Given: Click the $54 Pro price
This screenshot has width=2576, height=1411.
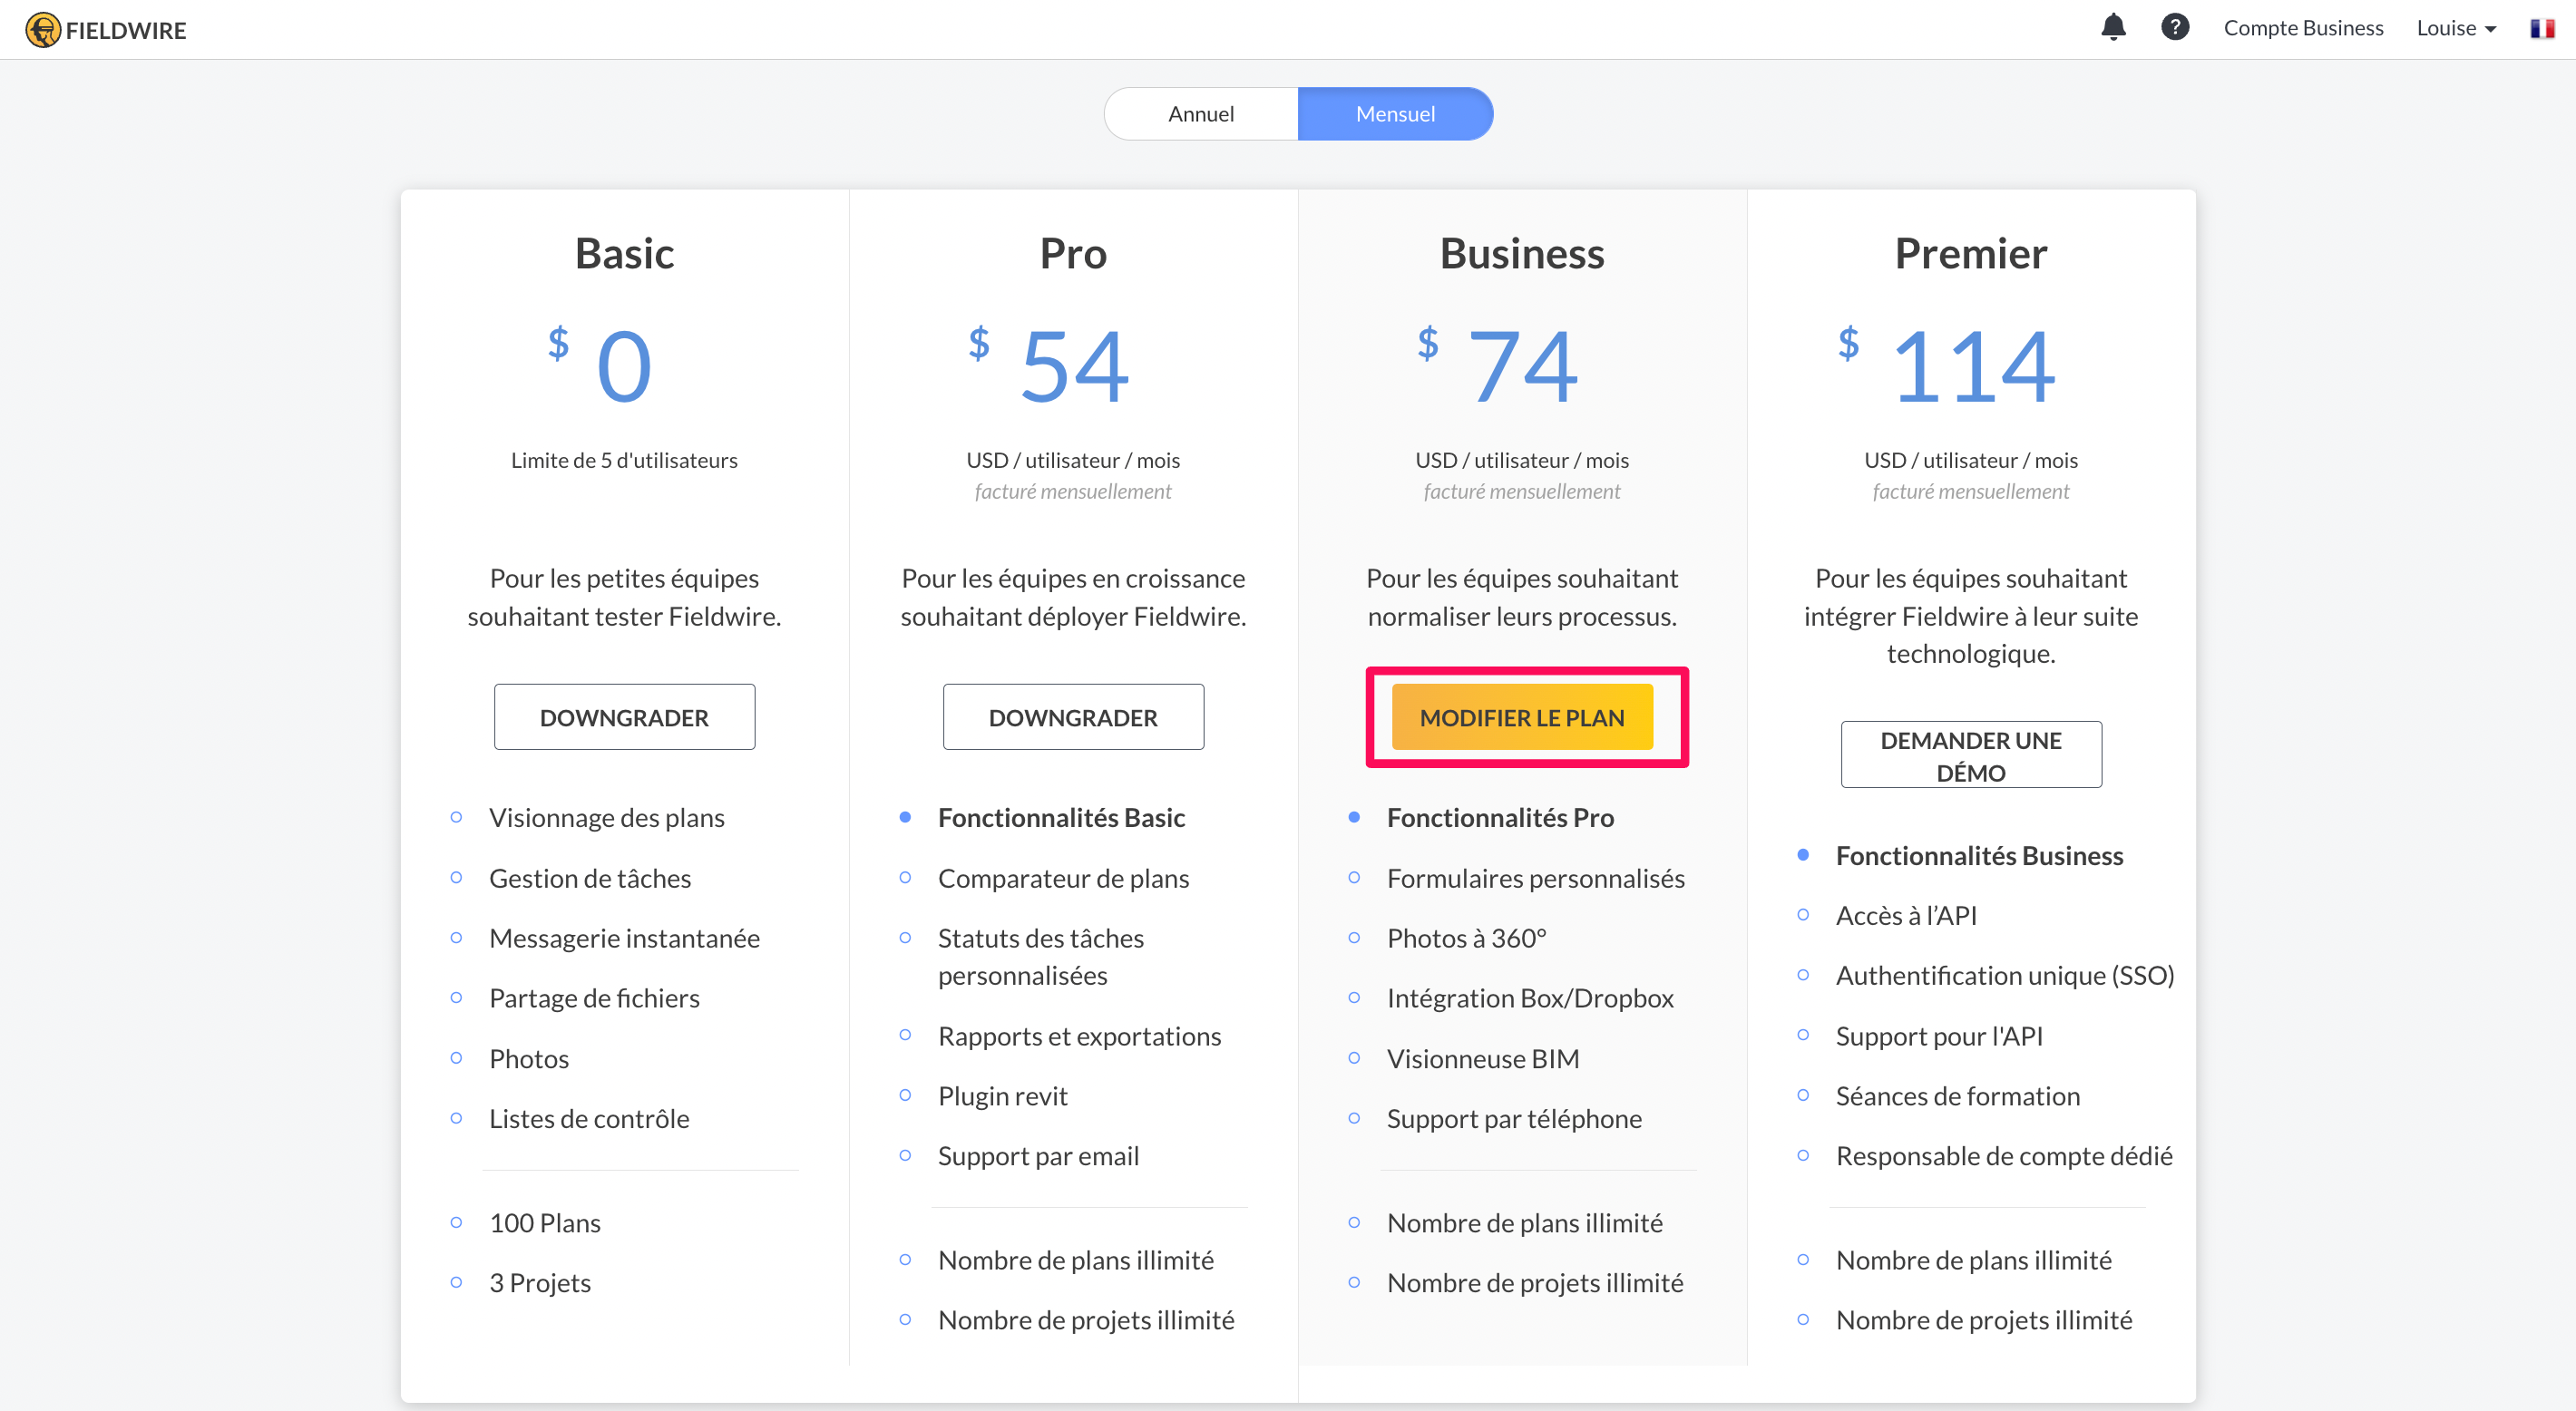Looking at the screenshot, I should [x=1072, y=366].
